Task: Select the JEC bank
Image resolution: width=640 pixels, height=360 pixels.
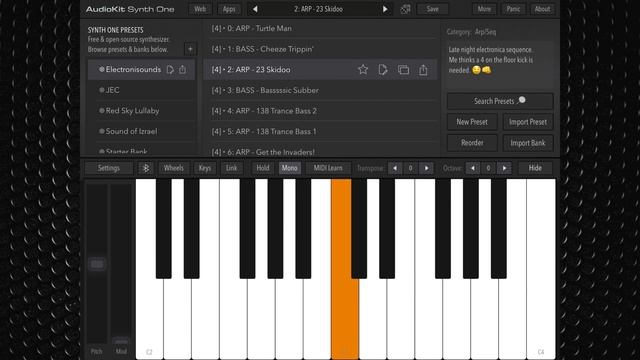Action: pos(142,90)
